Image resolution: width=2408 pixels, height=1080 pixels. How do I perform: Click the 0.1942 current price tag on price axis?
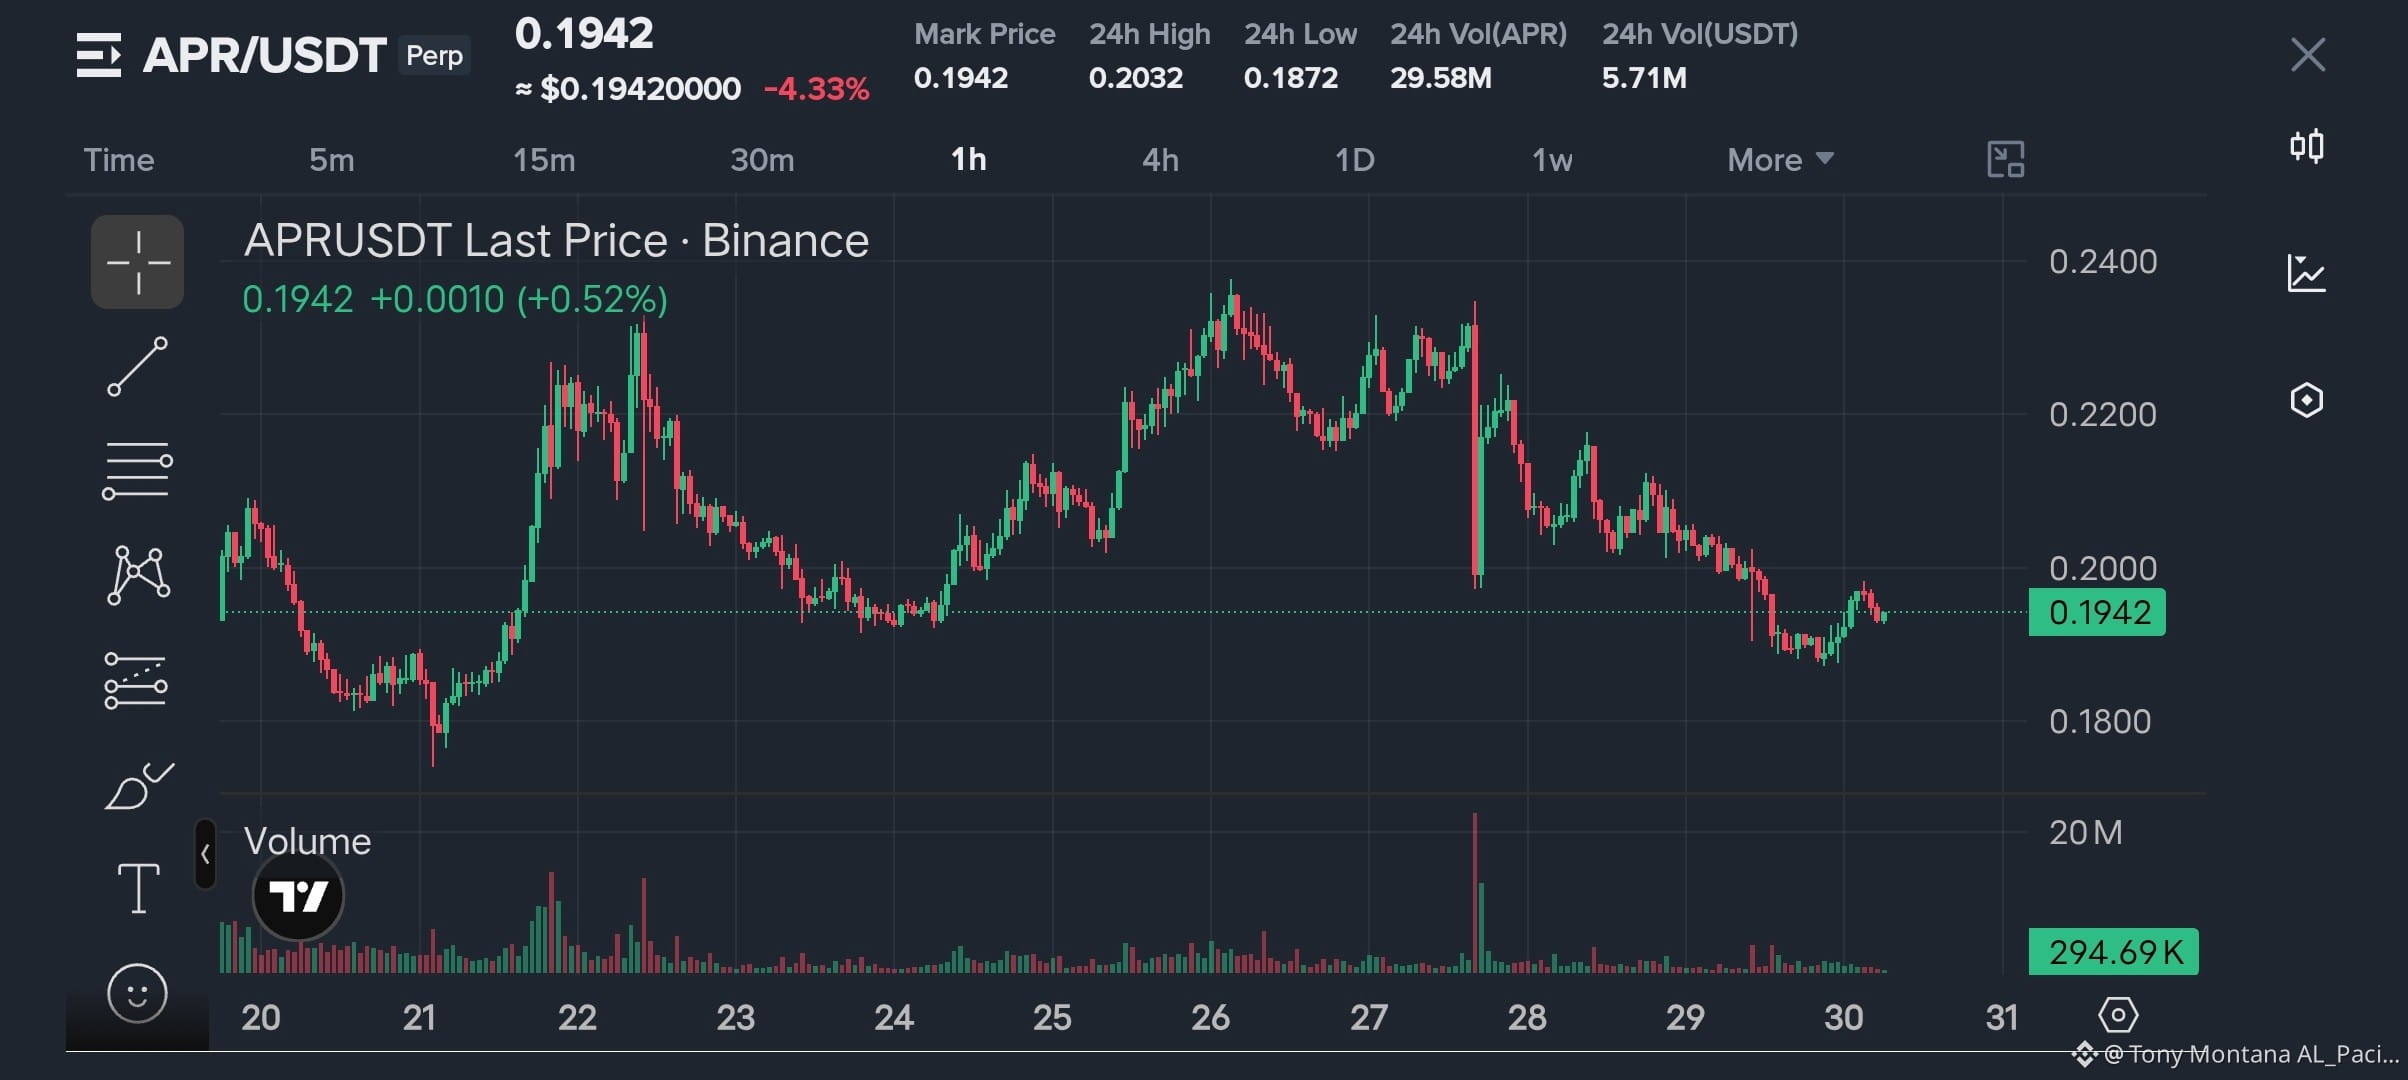coord(2097,612)
